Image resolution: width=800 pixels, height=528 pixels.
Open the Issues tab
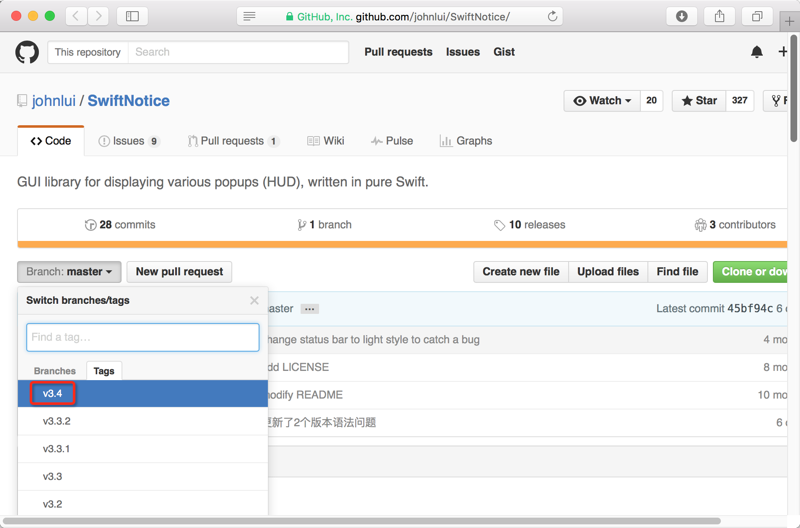[x=129, y=141]
